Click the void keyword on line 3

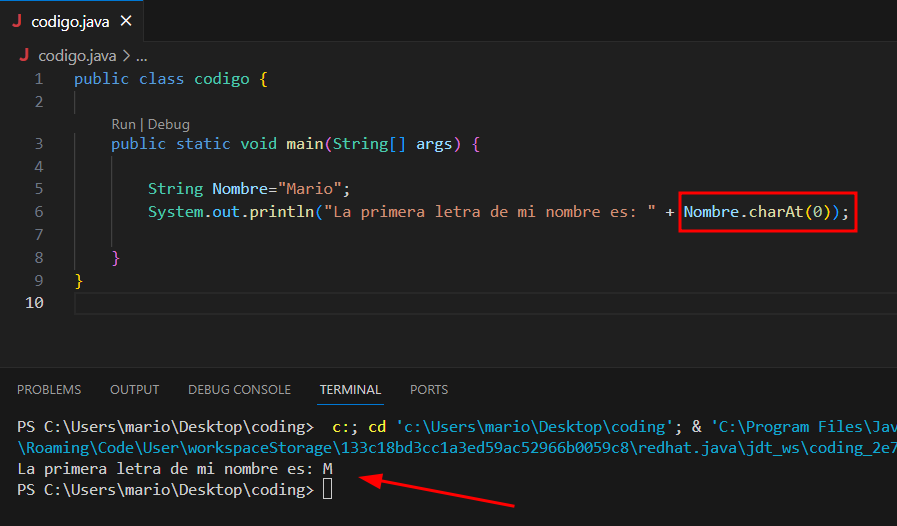259,144
